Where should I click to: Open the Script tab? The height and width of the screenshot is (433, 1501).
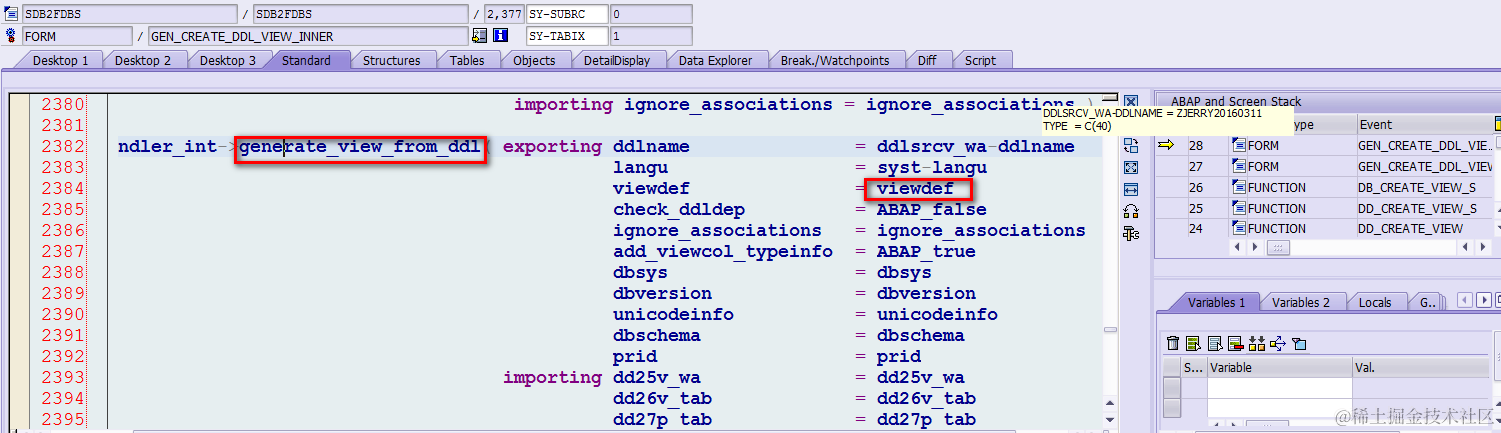click(x=980, y=60)
